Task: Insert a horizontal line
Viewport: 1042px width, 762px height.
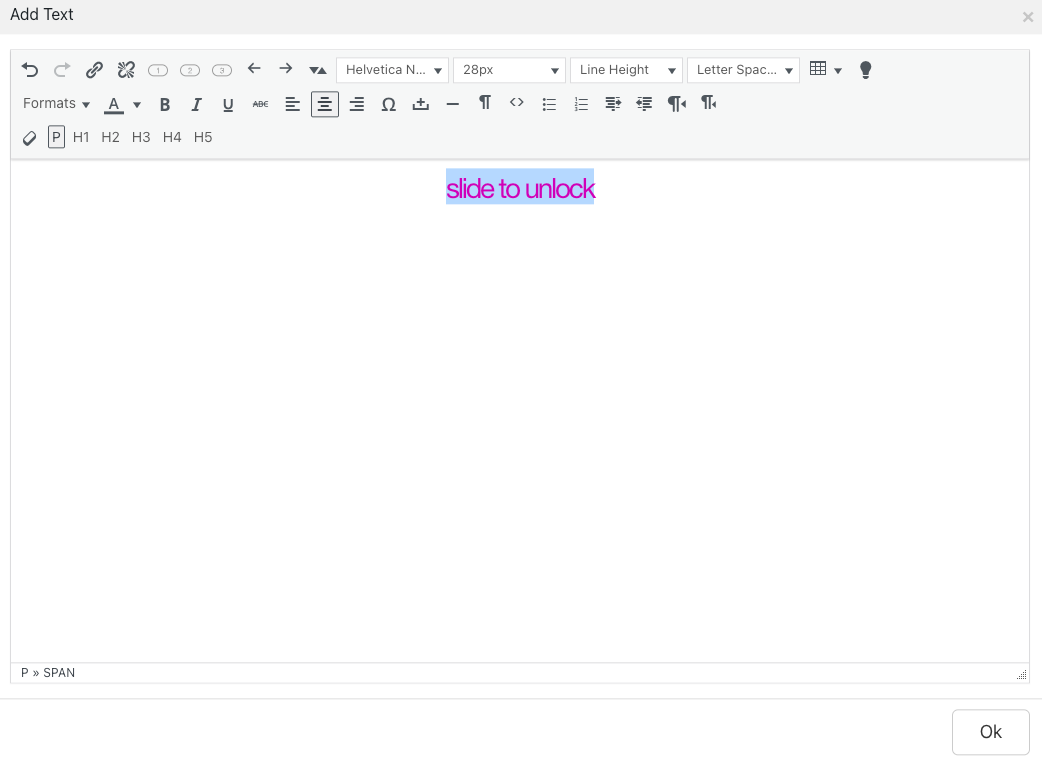Action: click(453, 104)
